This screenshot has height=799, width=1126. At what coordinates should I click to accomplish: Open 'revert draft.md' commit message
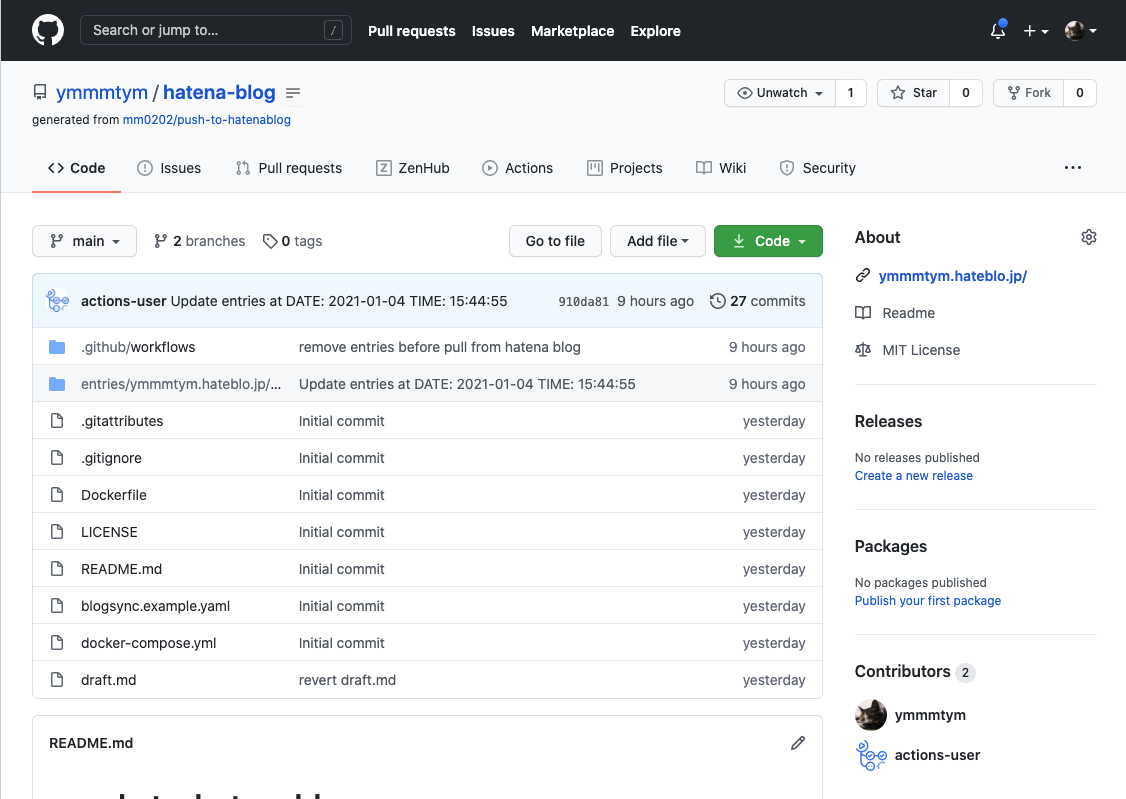click(x=348, y=681)
